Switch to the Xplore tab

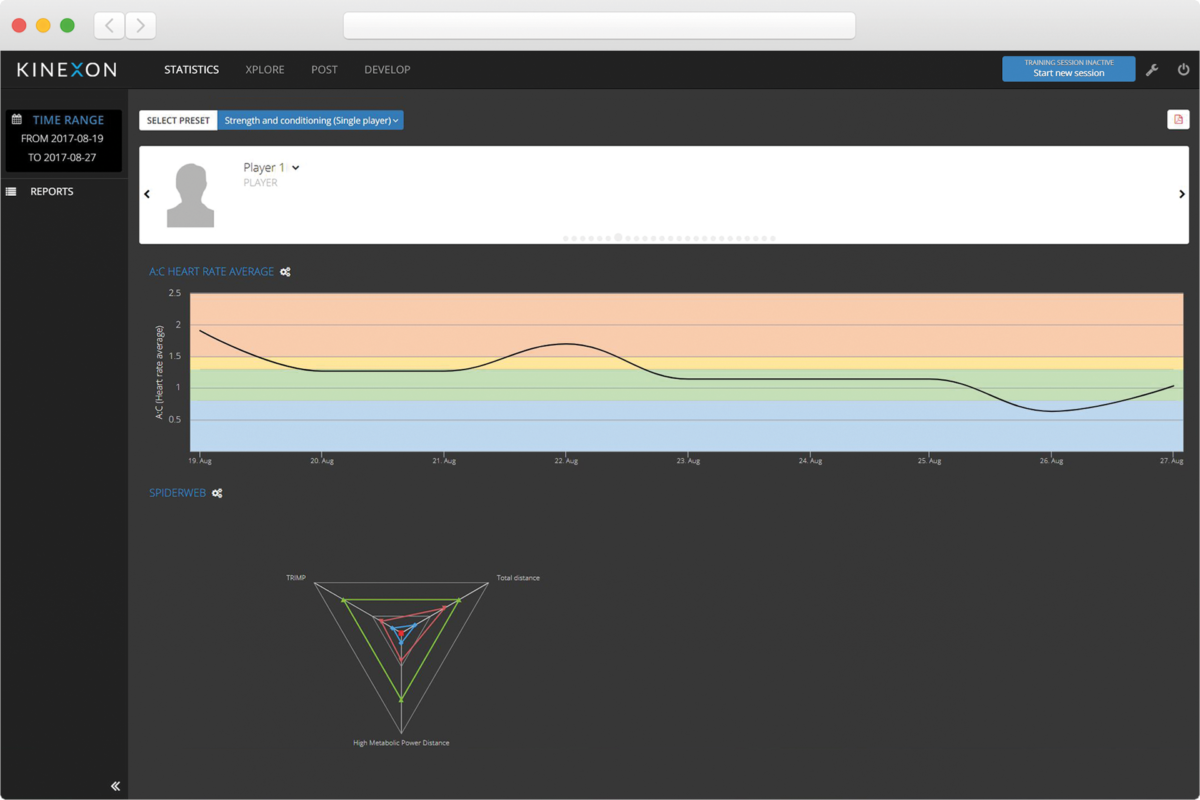(x=265, y=70)
